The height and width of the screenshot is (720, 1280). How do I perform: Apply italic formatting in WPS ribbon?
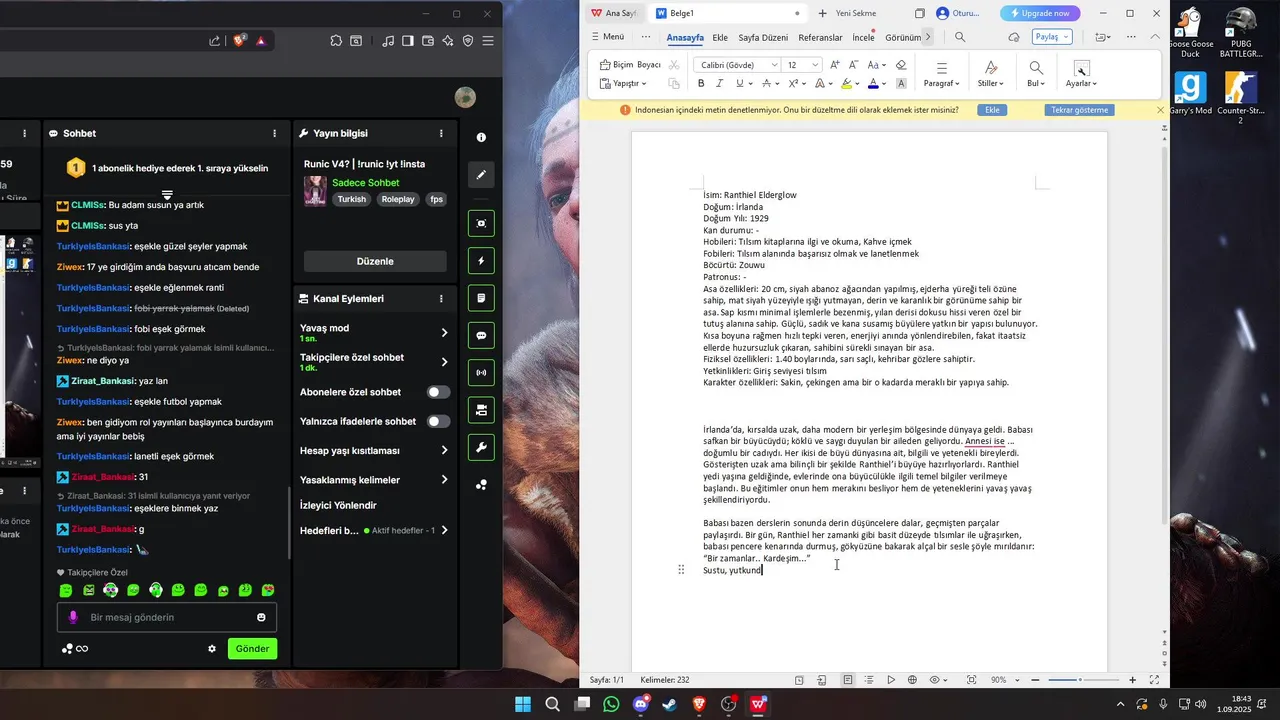(x=720, y=84)
